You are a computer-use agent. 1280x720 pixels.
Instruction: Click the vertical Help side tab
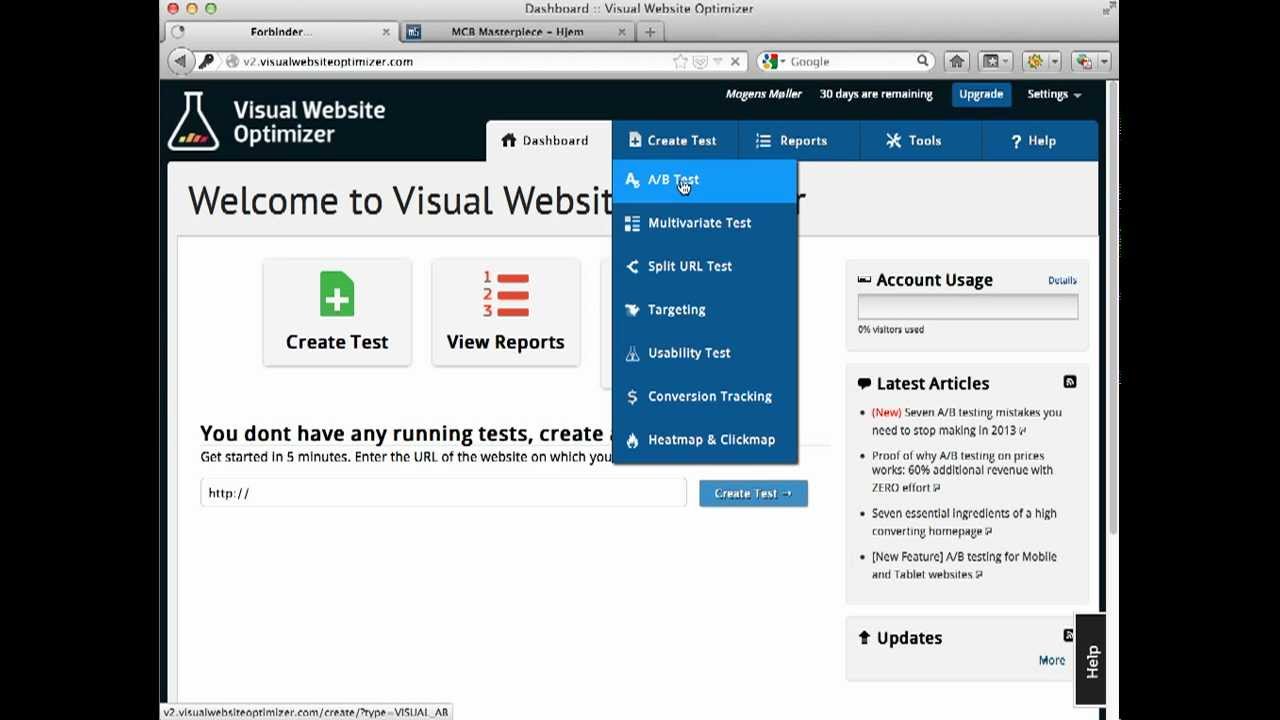pyautogui.click(x=1091, y=660)
